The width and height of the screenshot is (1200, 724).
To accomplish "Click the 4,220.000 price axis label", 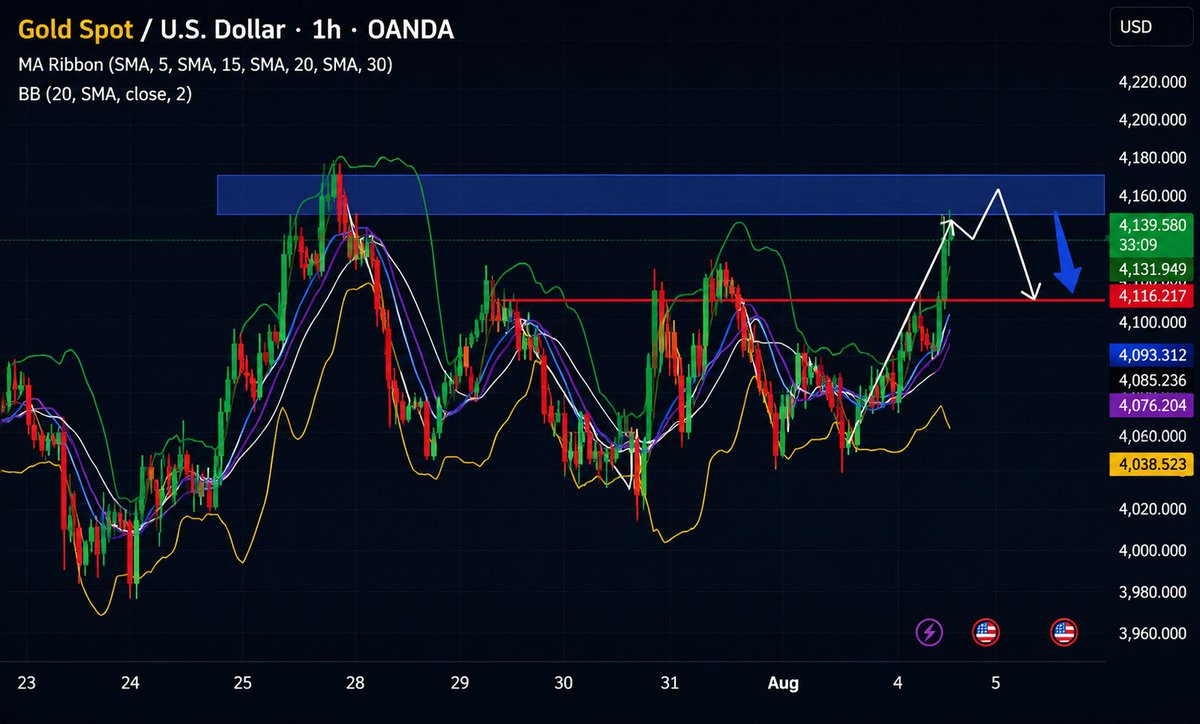I will [1153, 82].
